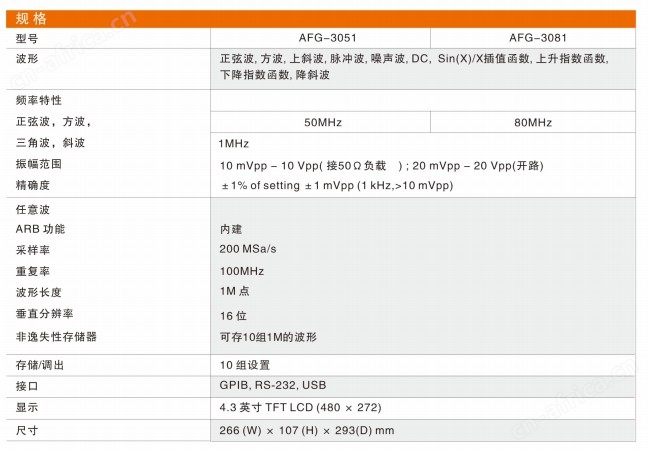Image resolution: width=649 pixels, height=450 pixels.
Task: Select the 非逸失性存储器 label
Action: pyautogui.click(x=56, y=337)
